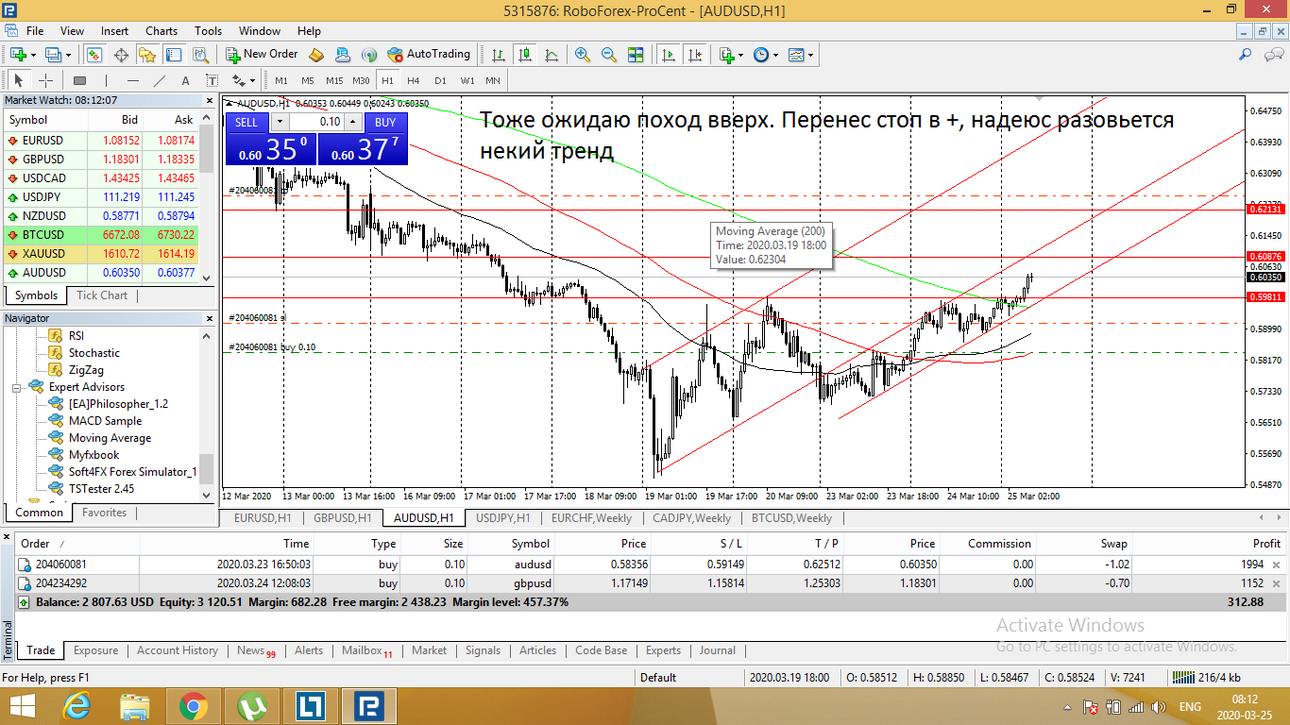Open the indicators list dropdown
This screenshot has height=725, width=1290.
(x=731, y=54)
